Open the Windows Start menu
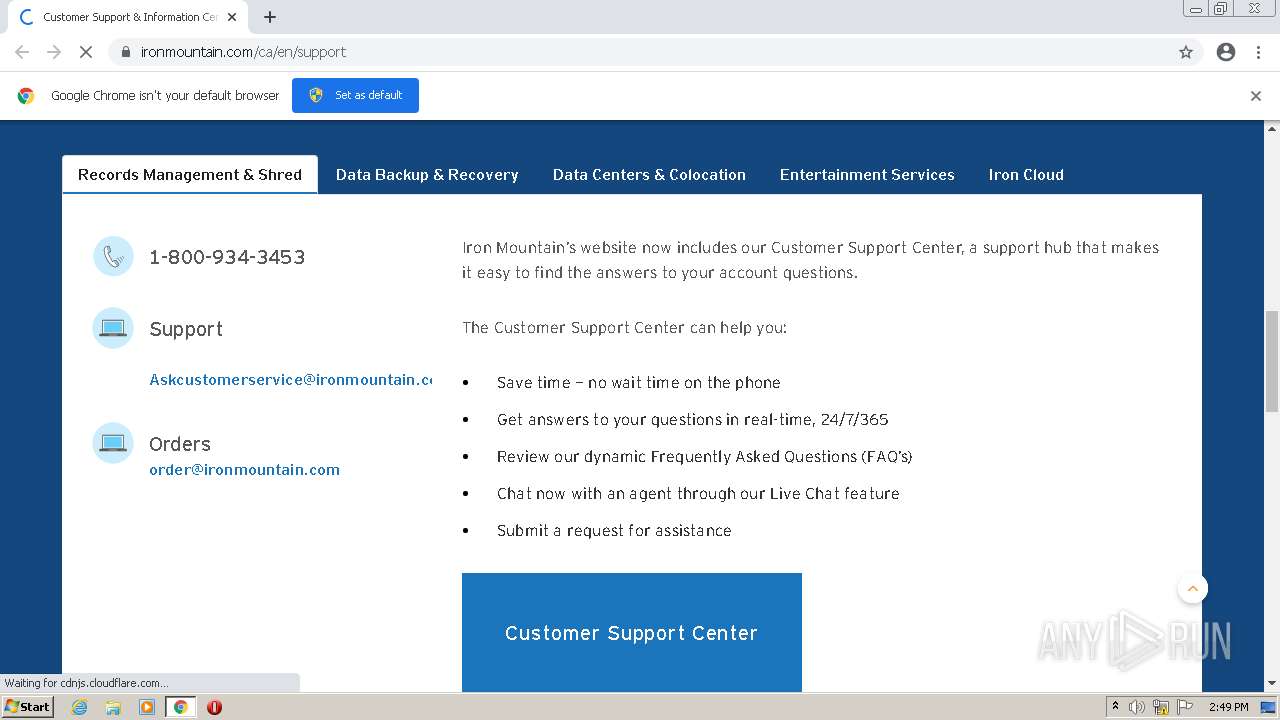The width and height of the screenshot is (1280, 720). tap(28, 707)
